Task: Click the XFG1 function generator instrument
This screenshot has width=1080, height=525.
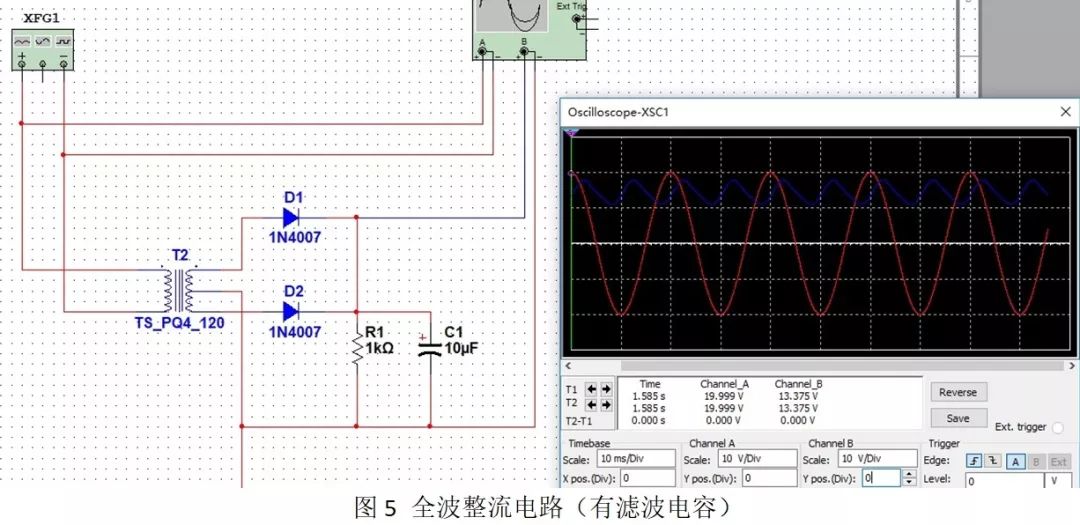Action: (43, 49)
